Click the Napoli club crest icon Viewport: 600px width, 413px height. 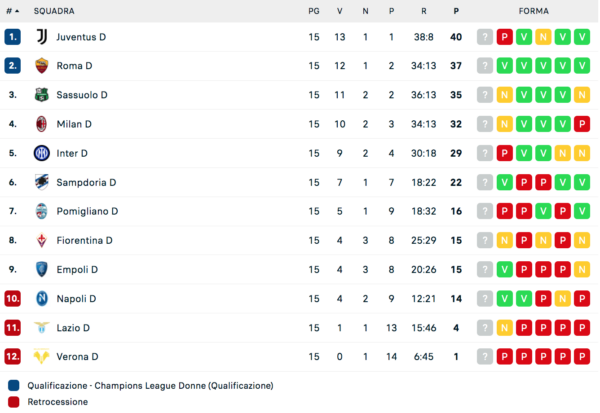tap(41, 298)
